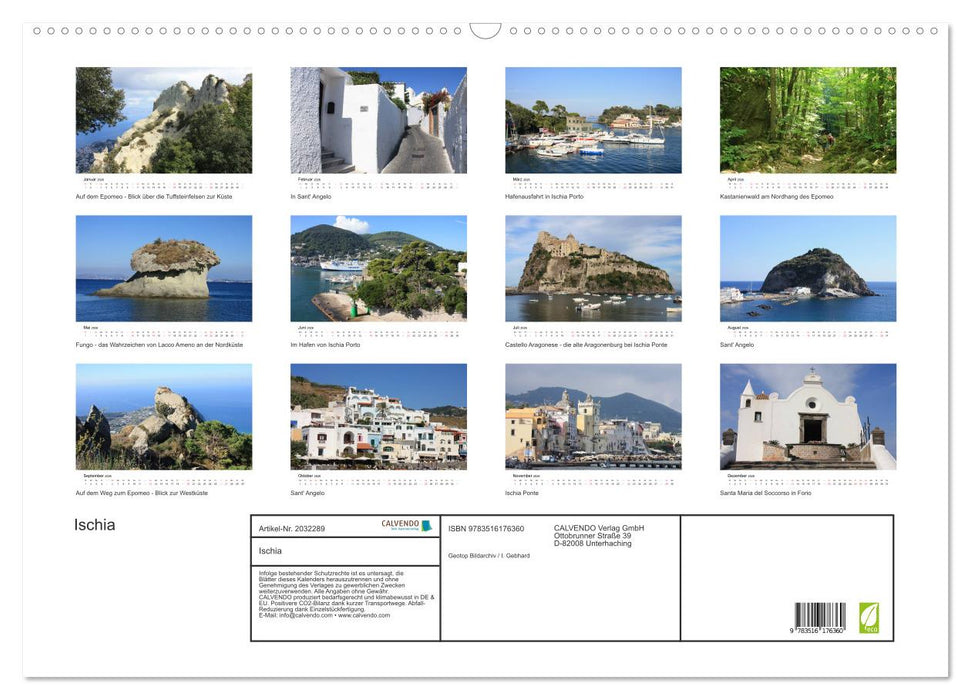Open the April chestnut forest photo
Image resolution: width=971 pixels, height=700 pixels.
click(806, 120)
